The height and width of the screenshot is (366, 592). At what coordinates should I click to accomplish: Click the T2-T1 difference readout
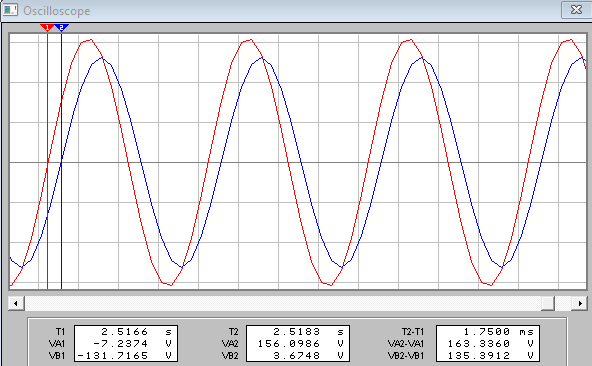point(488,332)
